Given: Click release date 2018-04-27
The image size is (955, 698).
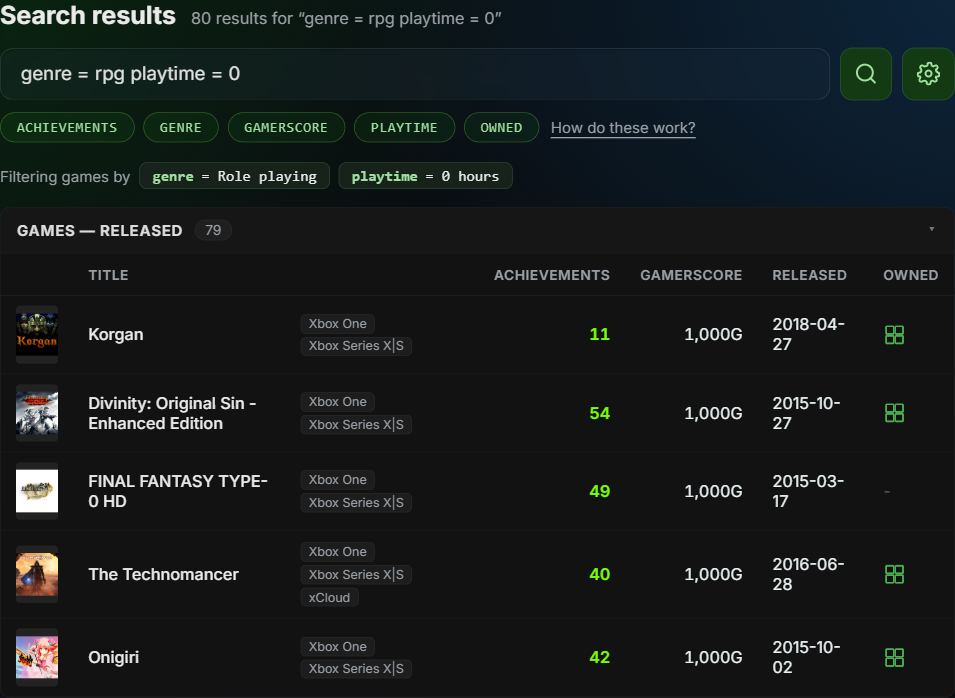Looking at the screenshot, I should pos(808,334).
